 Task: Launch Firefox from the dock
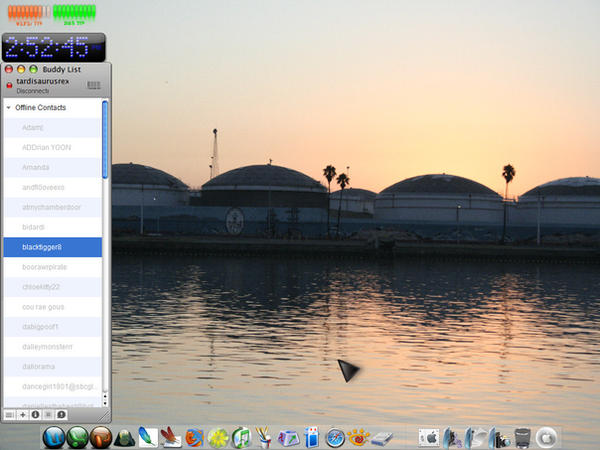tap(194, 438)
